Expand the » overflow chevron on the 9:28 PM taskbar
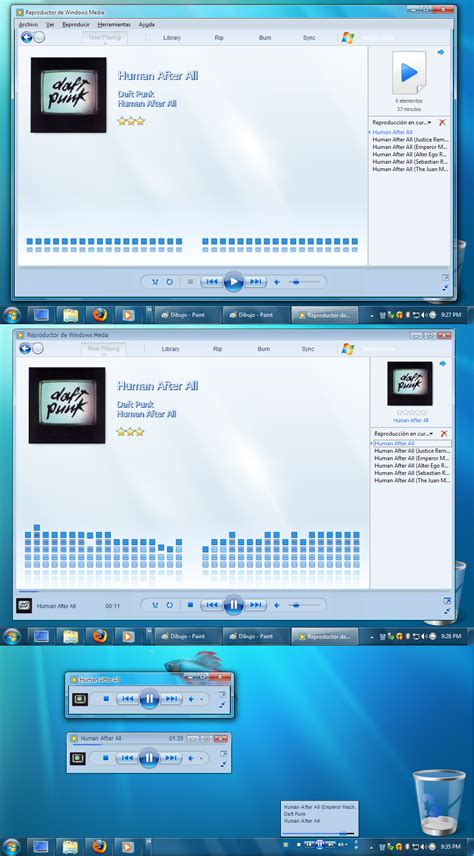 coord(149,630)
